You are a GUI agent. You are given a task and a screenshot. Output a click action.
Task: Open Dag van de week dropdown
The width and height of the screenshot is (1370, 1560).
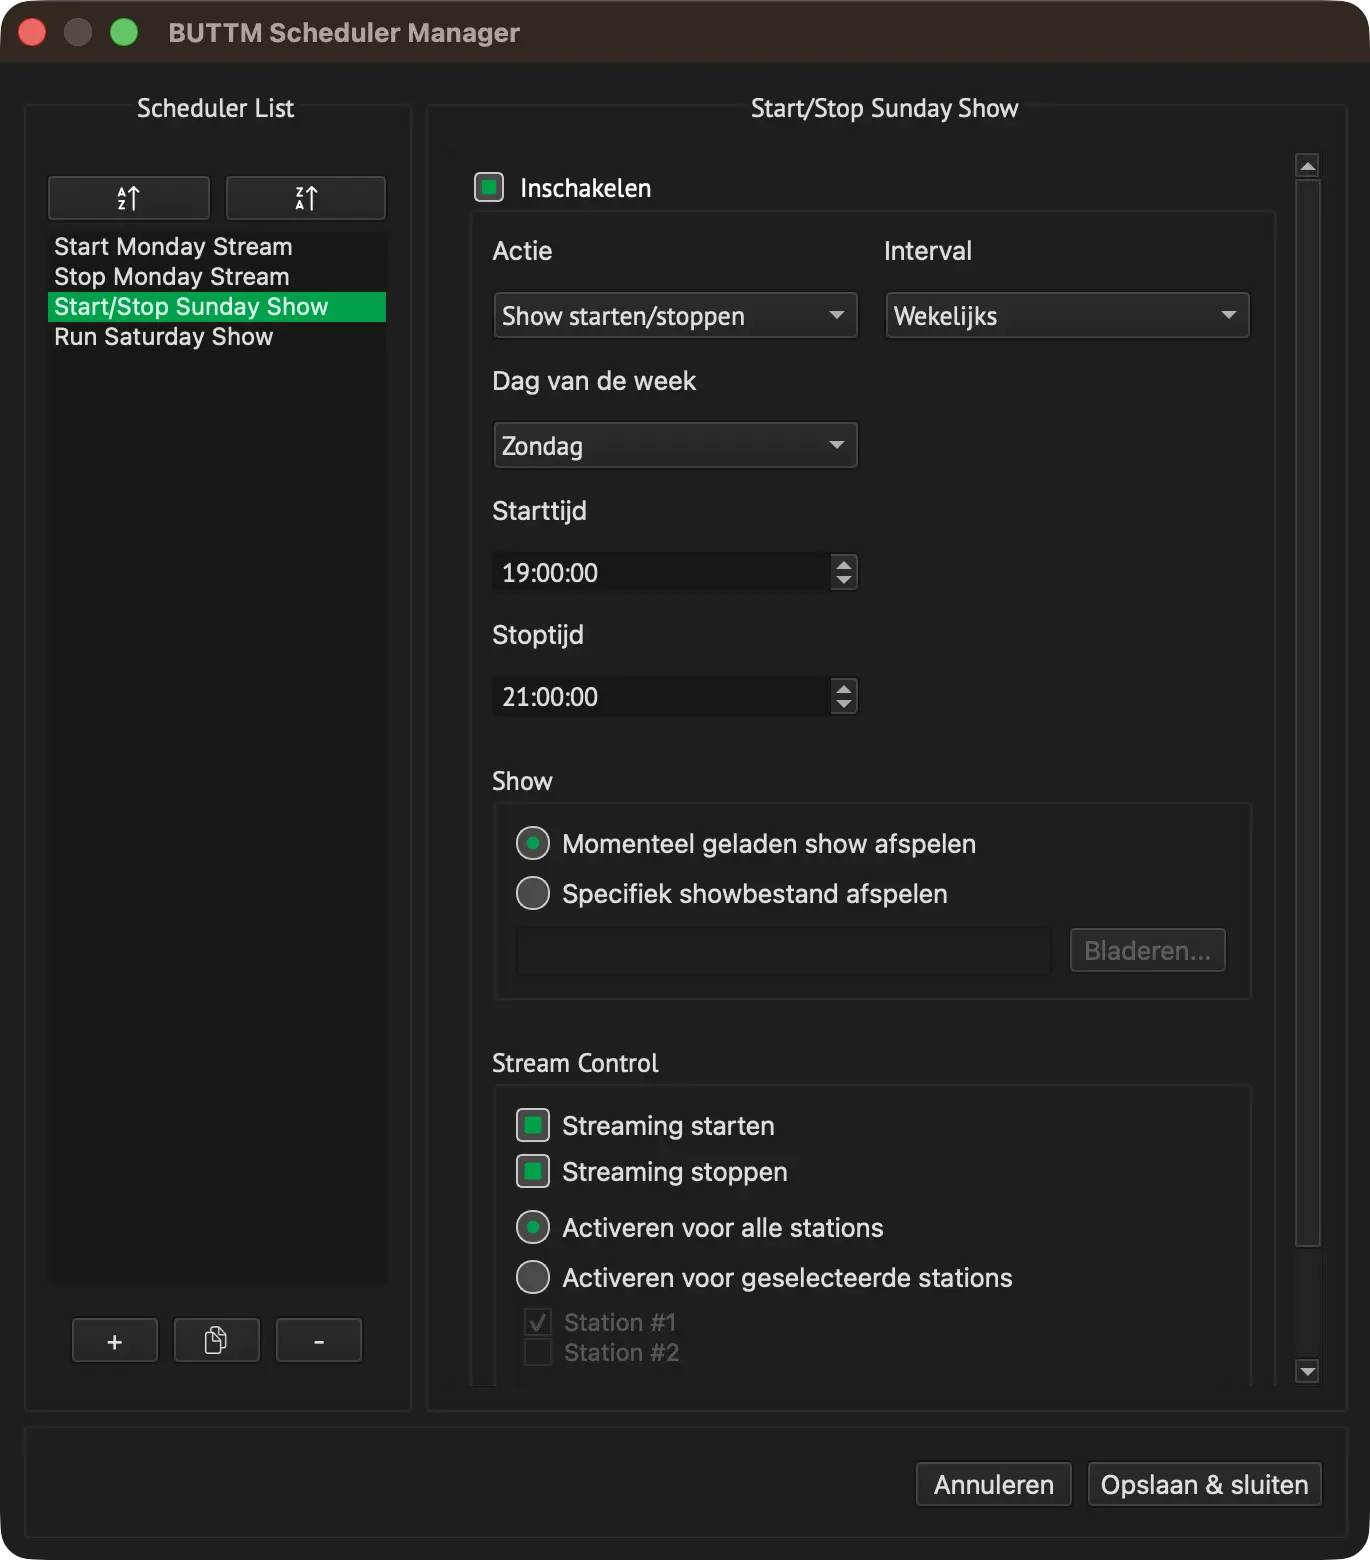(676, 446)
